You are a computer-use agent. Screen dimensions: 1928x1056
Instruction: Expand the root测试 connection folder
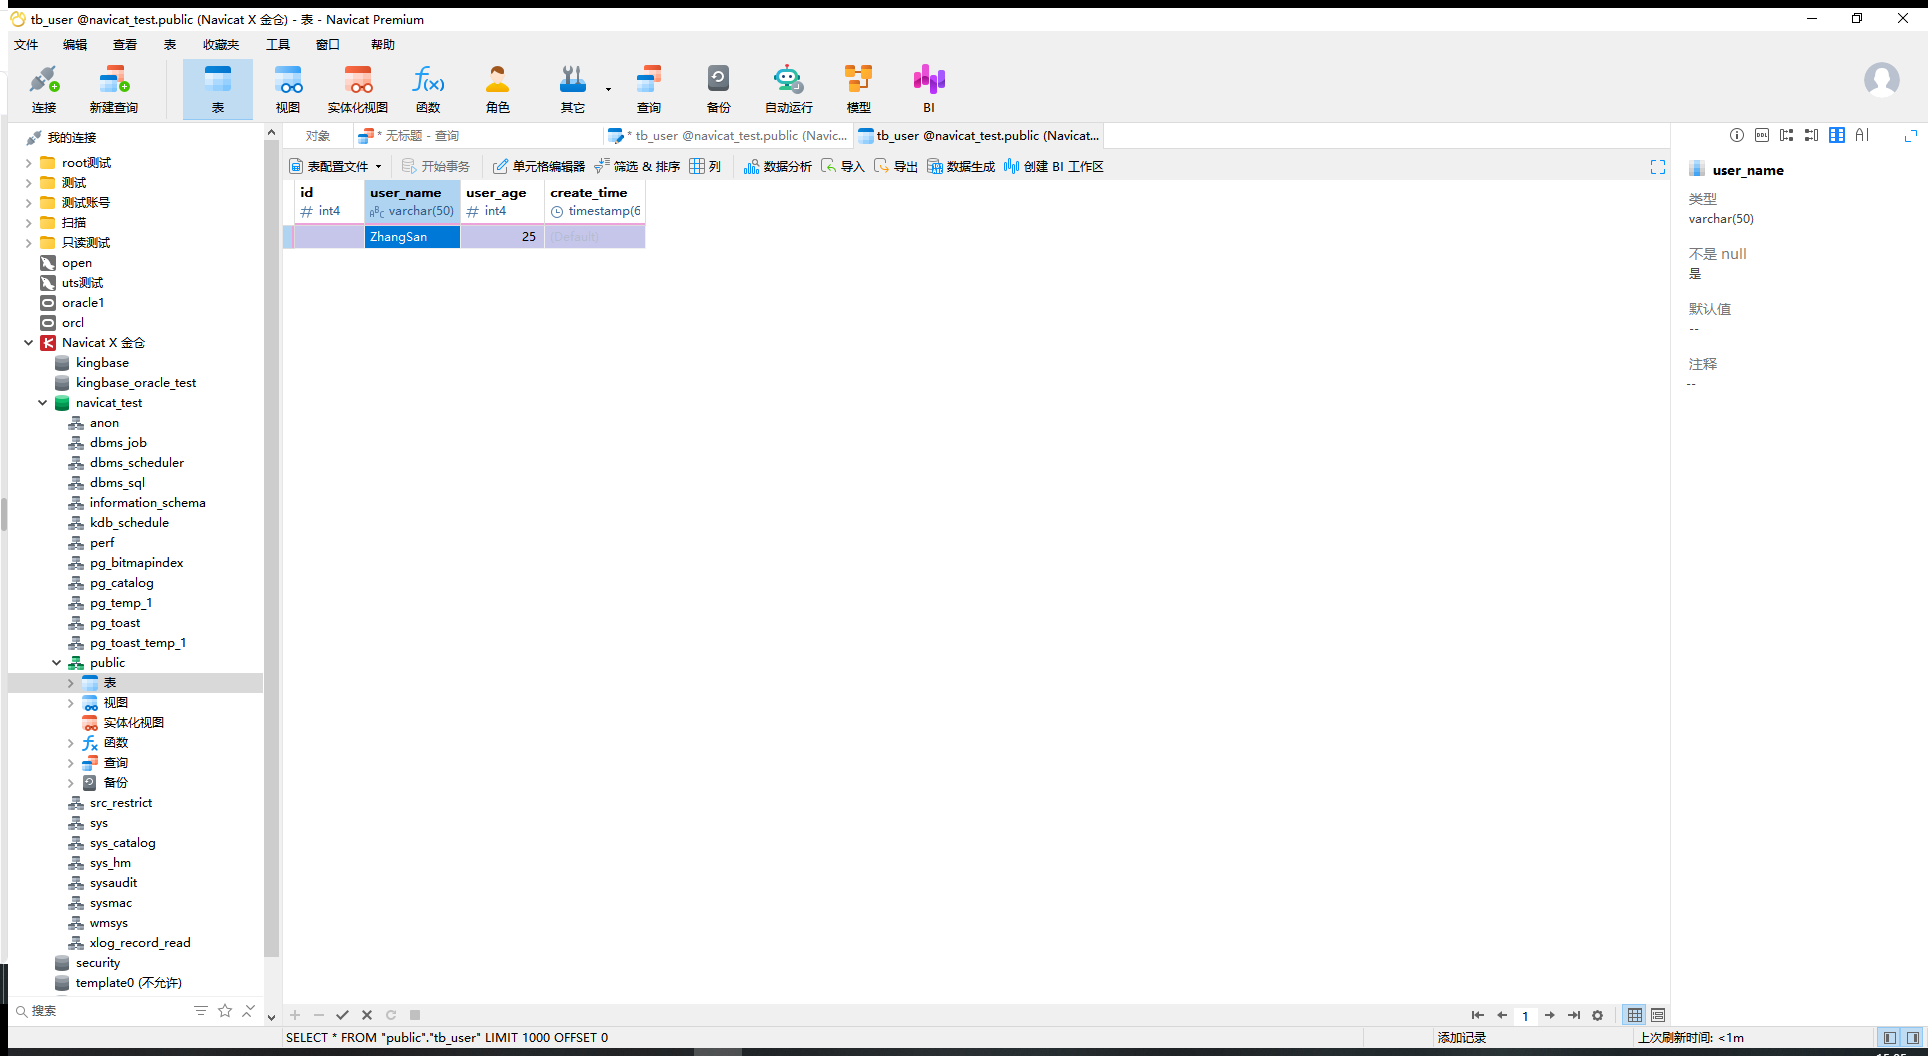(28, 163)
